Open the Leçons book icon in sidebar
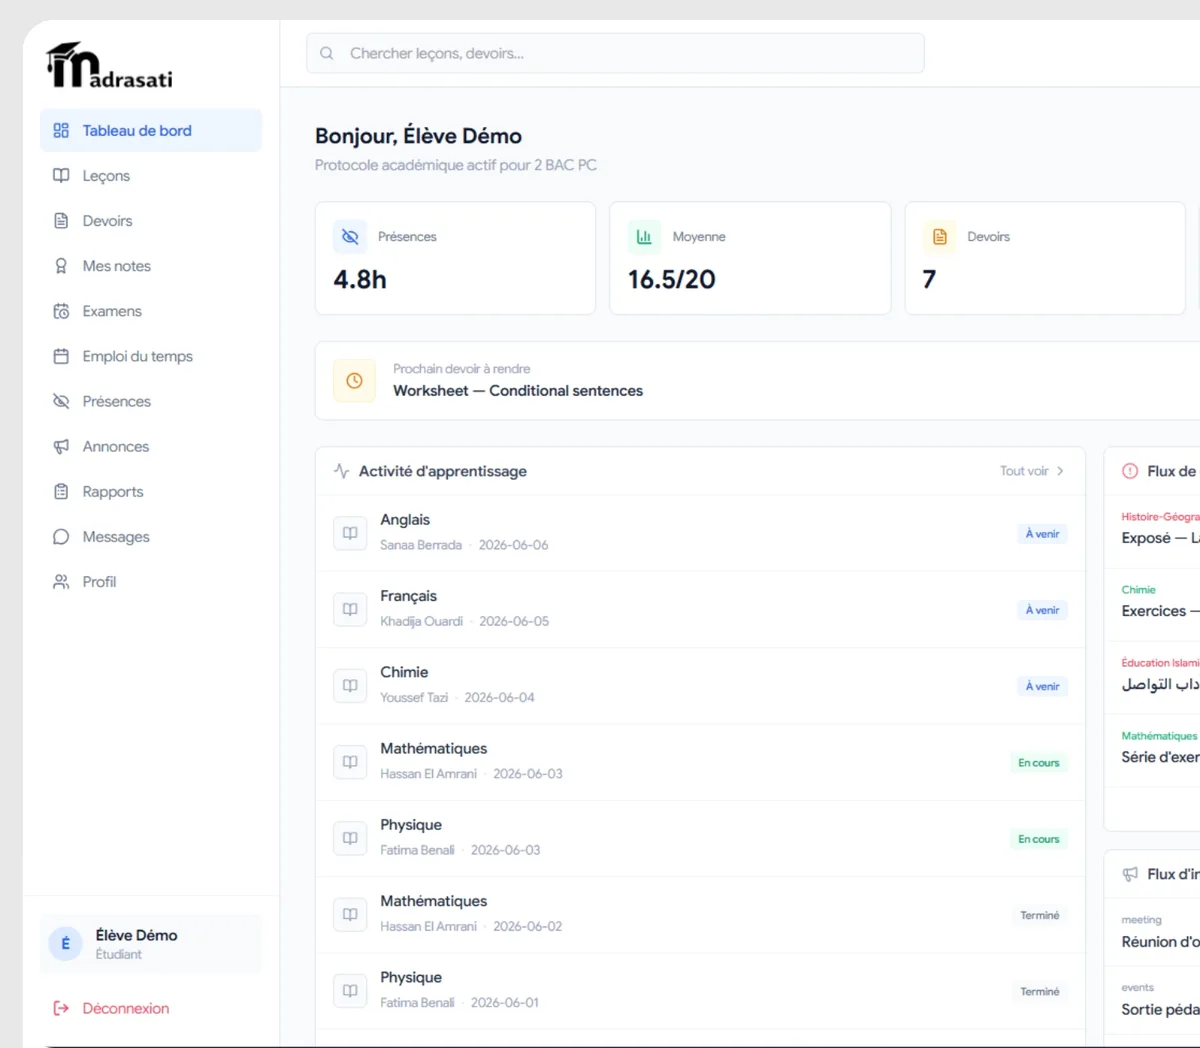 pos(61,176)
